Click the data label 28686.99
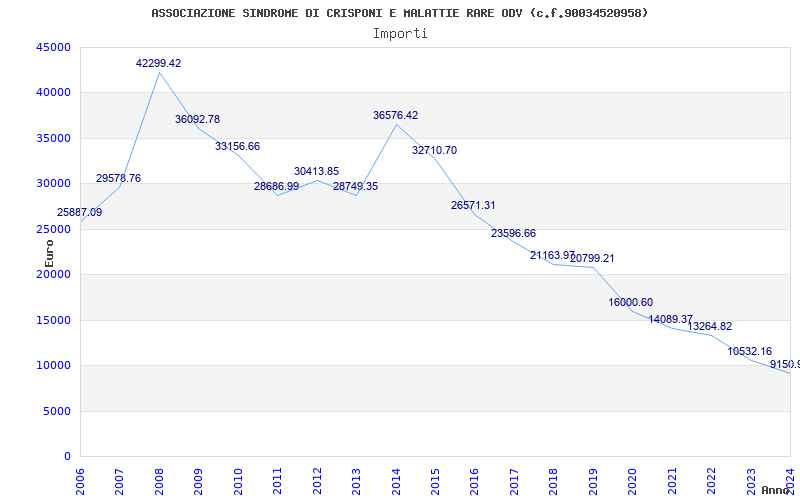 277,186
